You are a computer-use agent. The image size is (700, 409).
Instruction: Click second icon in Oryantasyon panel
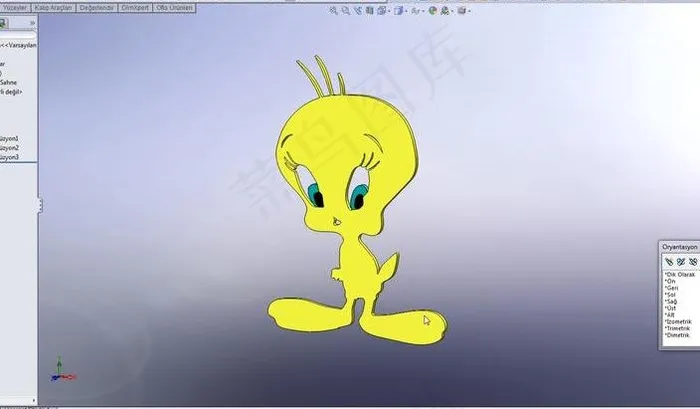pos(680,260)
